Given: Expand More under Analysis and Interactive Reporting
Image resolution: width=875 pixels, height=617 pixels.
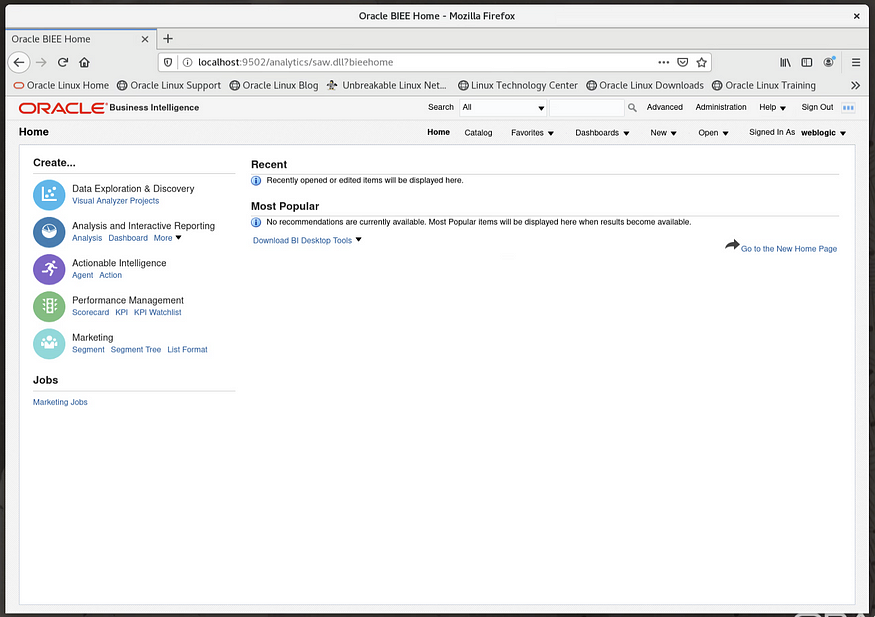Looking at the screenshot, I should pos(167,238).
